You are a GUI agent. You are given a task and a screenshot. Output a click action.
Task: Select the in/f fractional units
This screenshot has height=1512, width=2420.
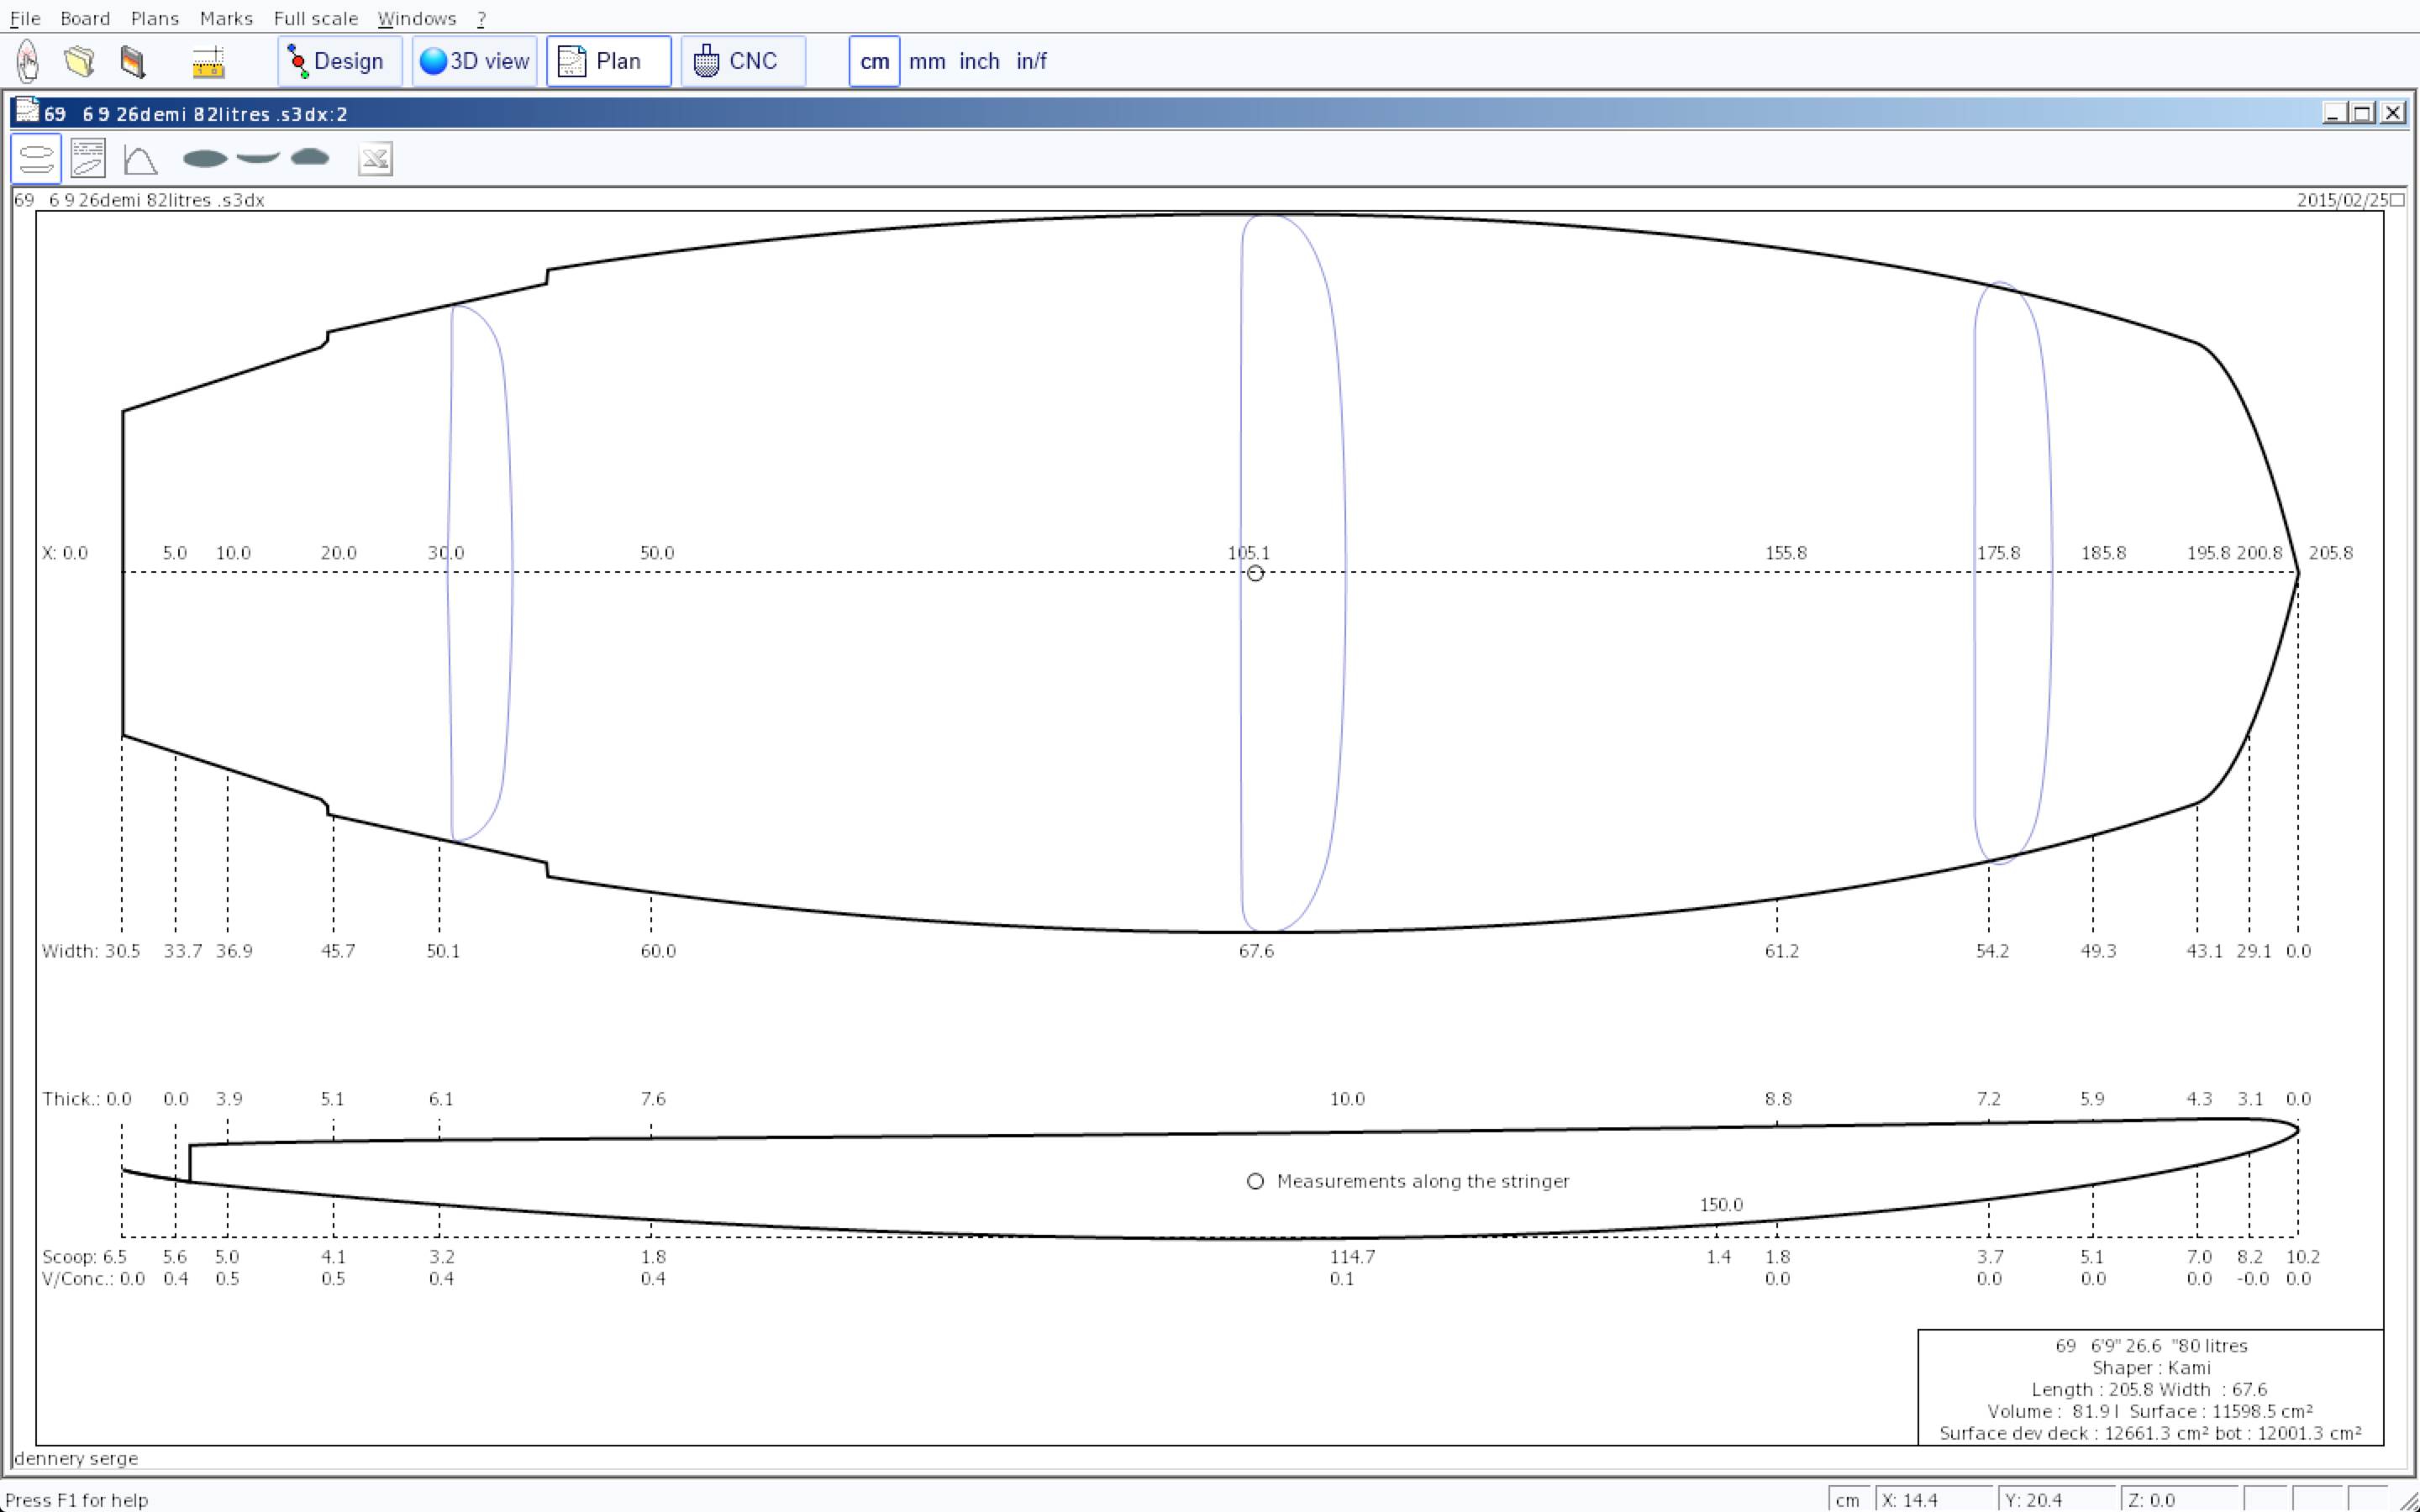[1031, 62]
